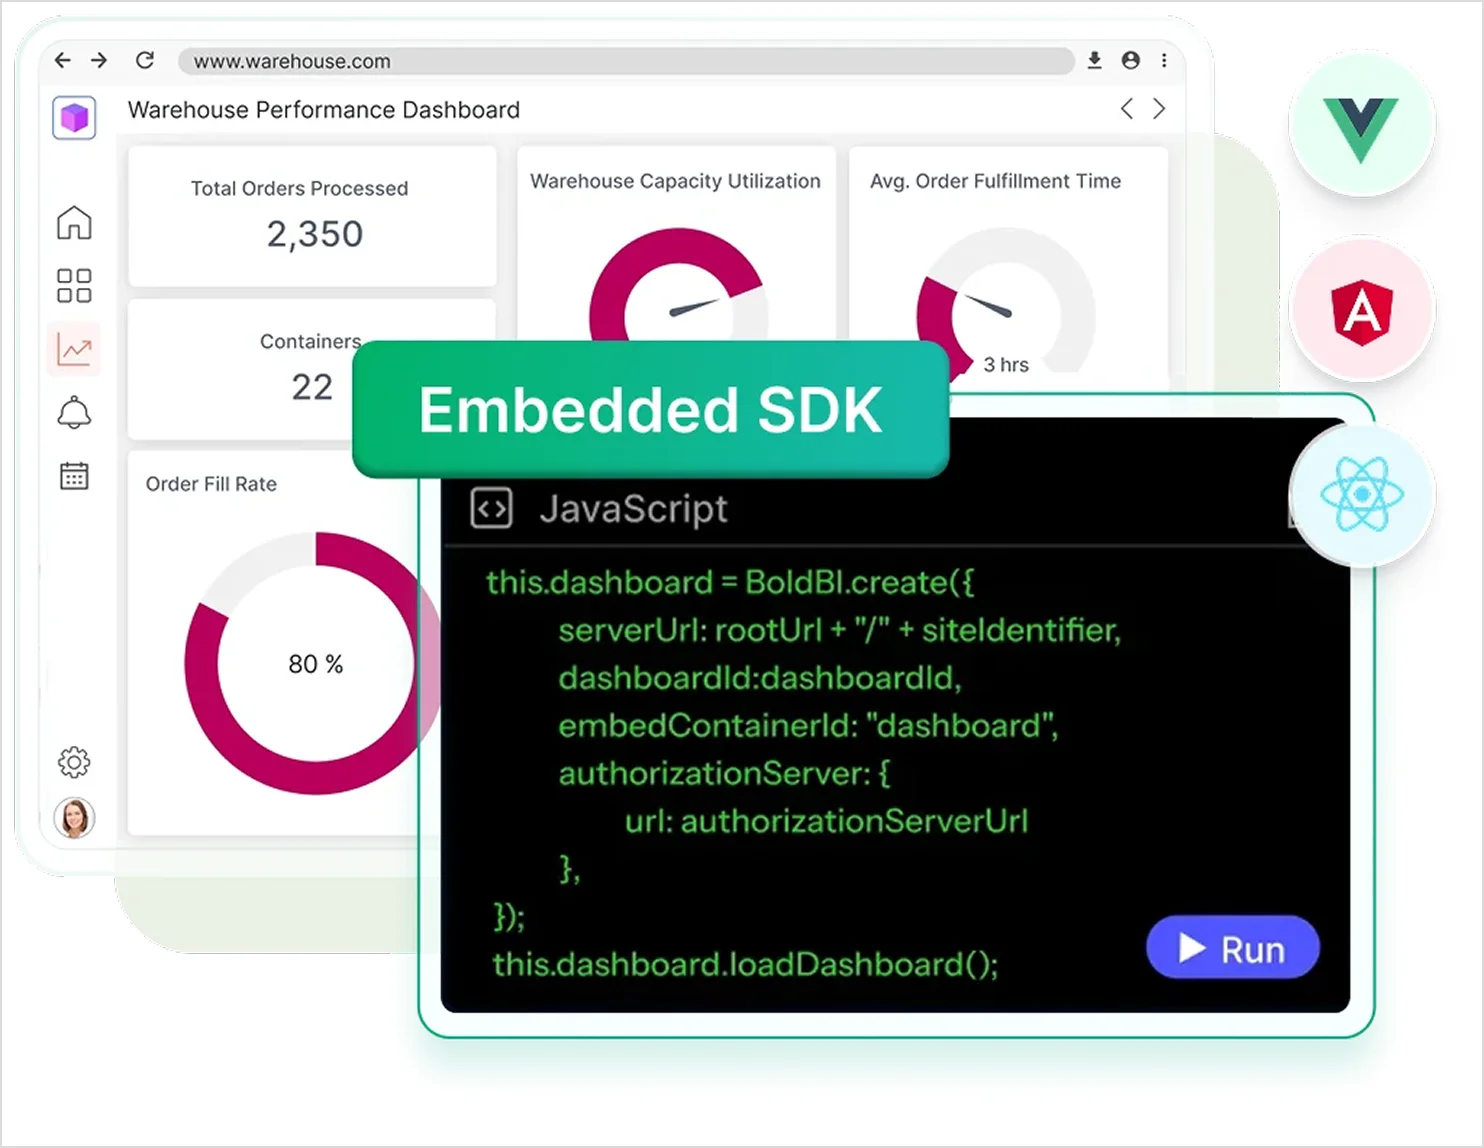Open the browser three-dot menu

(x=1163, y=60)
